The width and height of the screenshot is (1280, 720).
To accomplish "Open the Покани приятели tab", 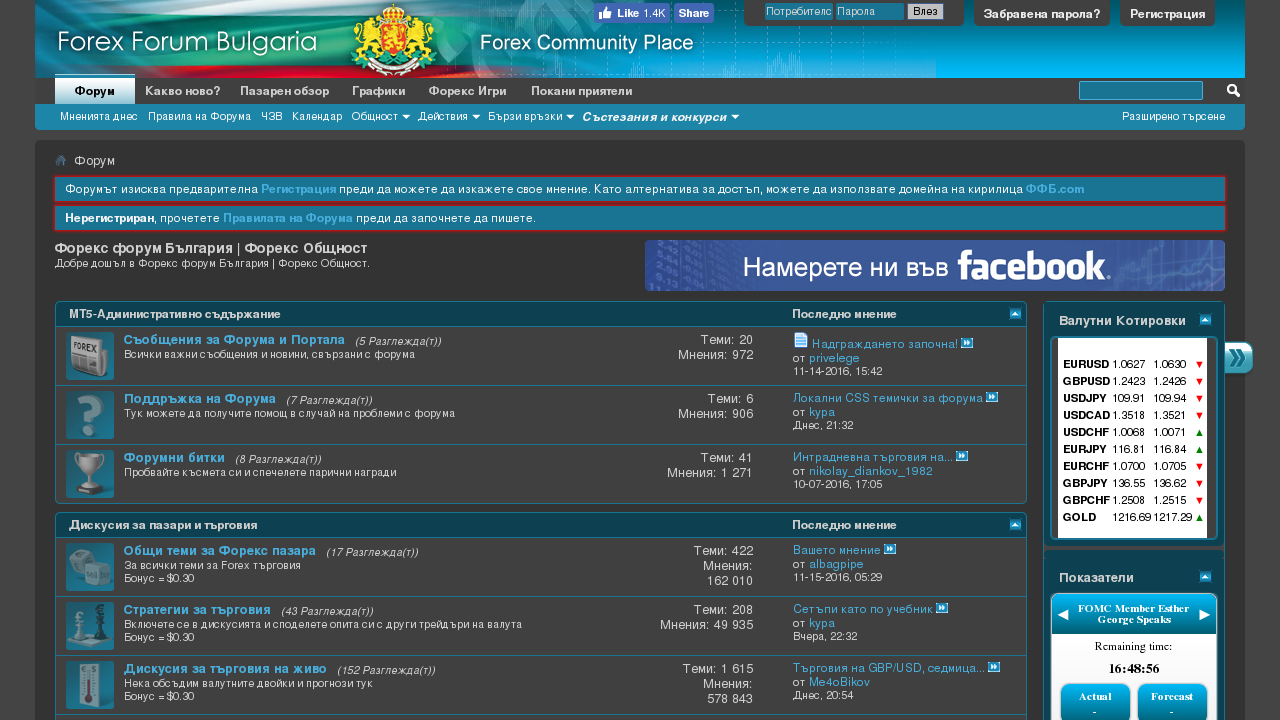I will coord(582,90).
